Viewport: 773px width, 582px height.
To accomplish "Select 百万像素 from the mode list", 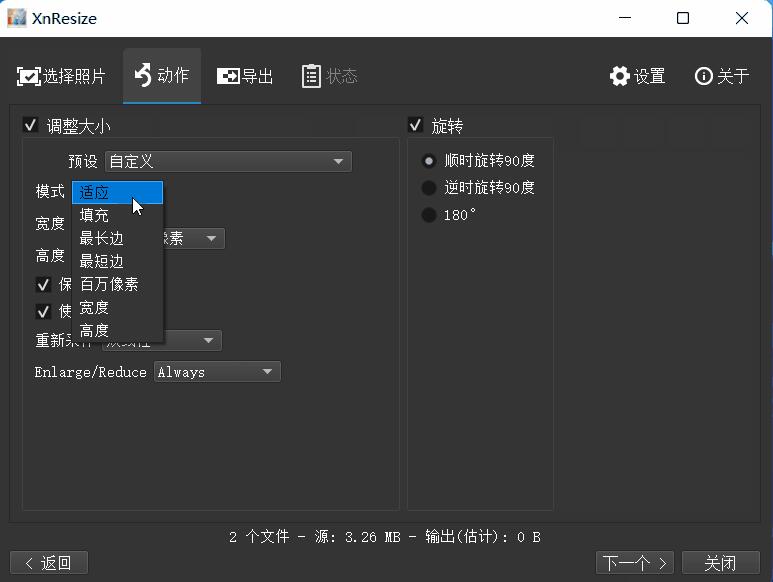I will [x=109, y=284].
